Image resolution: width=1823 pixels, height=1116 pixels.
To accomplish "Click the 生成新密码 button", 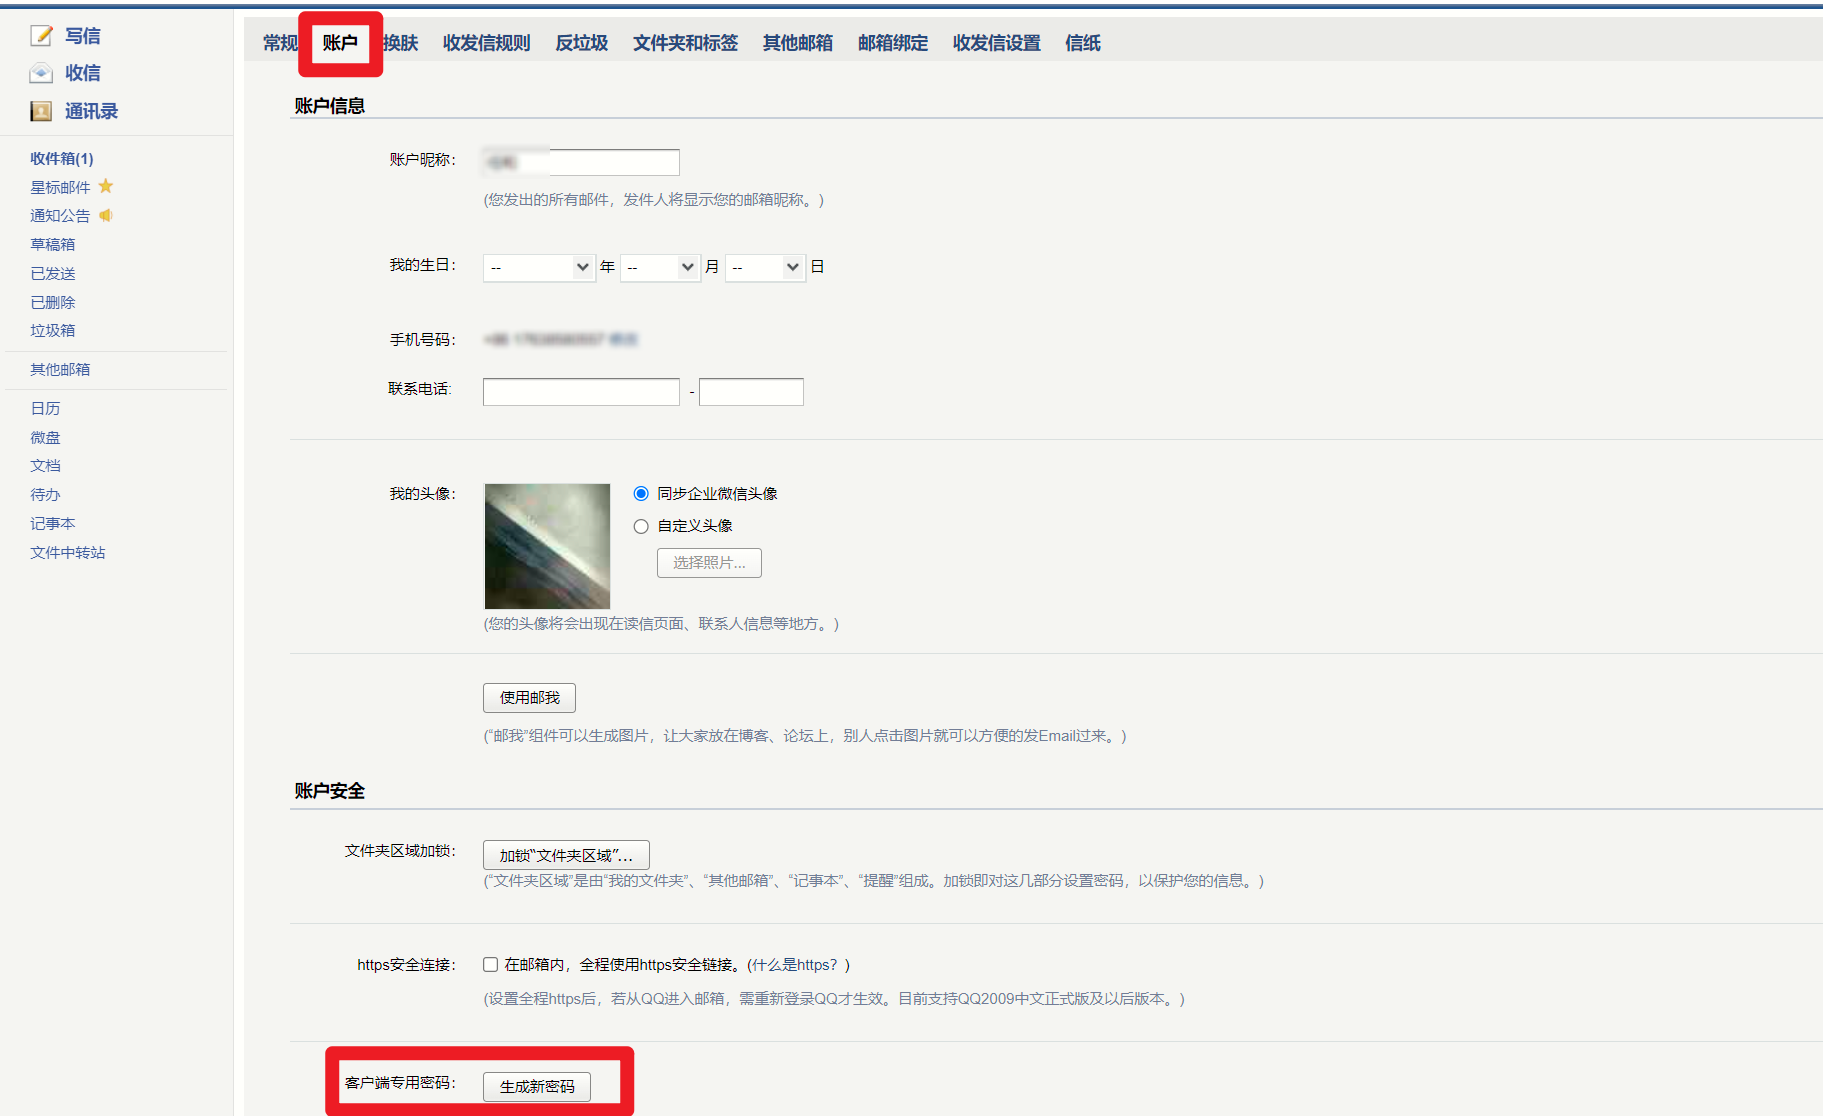I will coord(537,1086).
